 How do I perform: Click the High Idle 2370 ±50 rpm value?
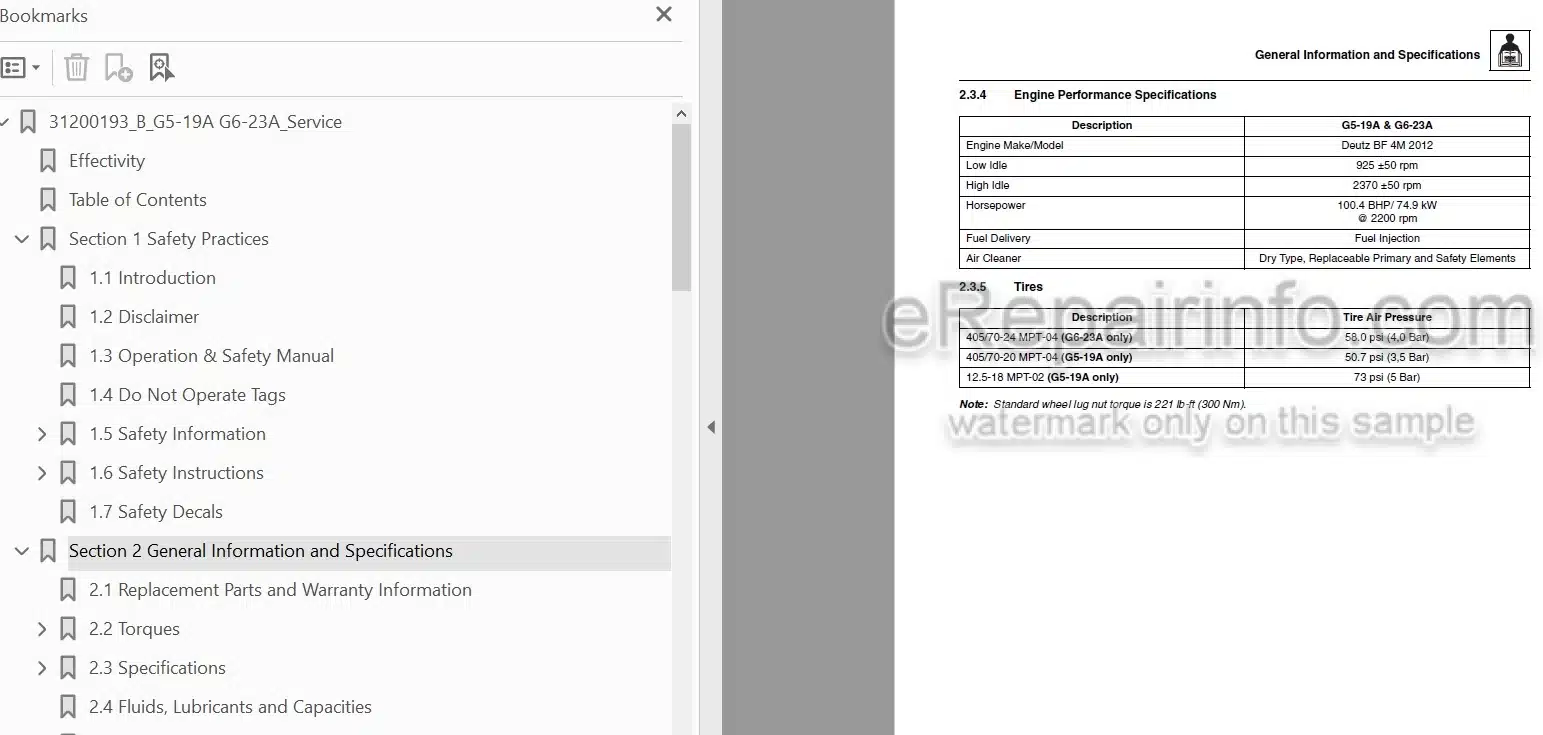[x=1387, y=186]
